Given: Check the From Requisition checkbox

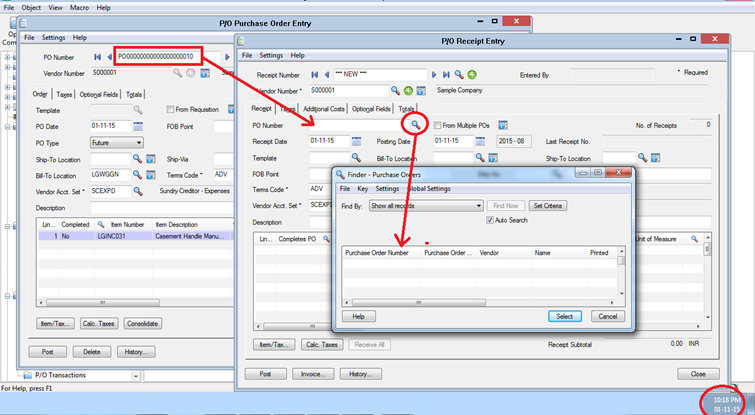Looking at the screenshot, I should pos(170,109).
